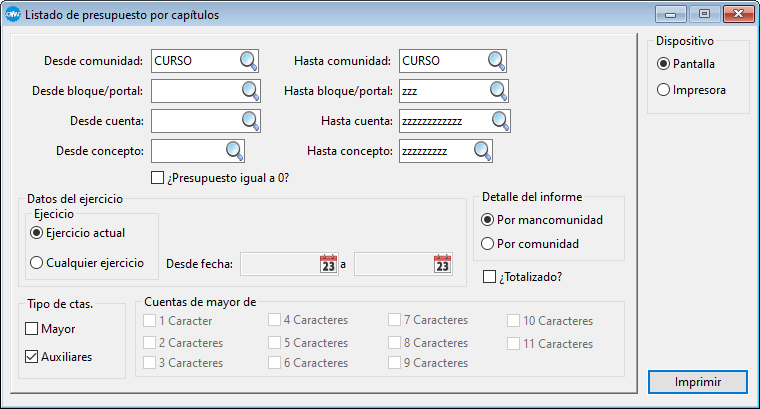
Task: Click magnifier icon for Desde concepto
Action: coord(233,151)
